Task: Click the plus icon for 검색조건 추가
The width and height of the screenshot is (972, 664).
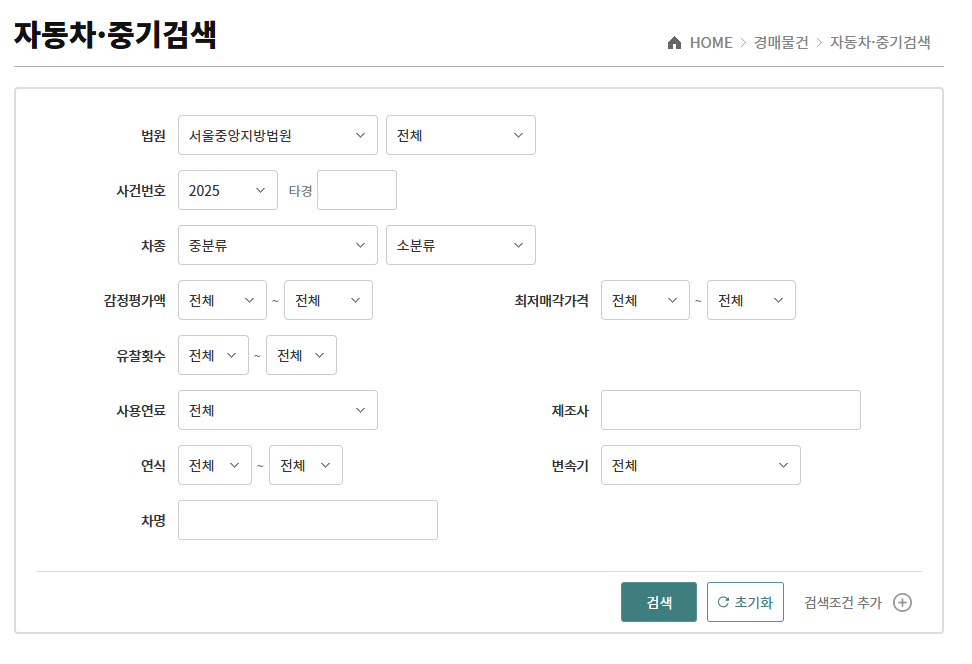Action: [902, 603]
